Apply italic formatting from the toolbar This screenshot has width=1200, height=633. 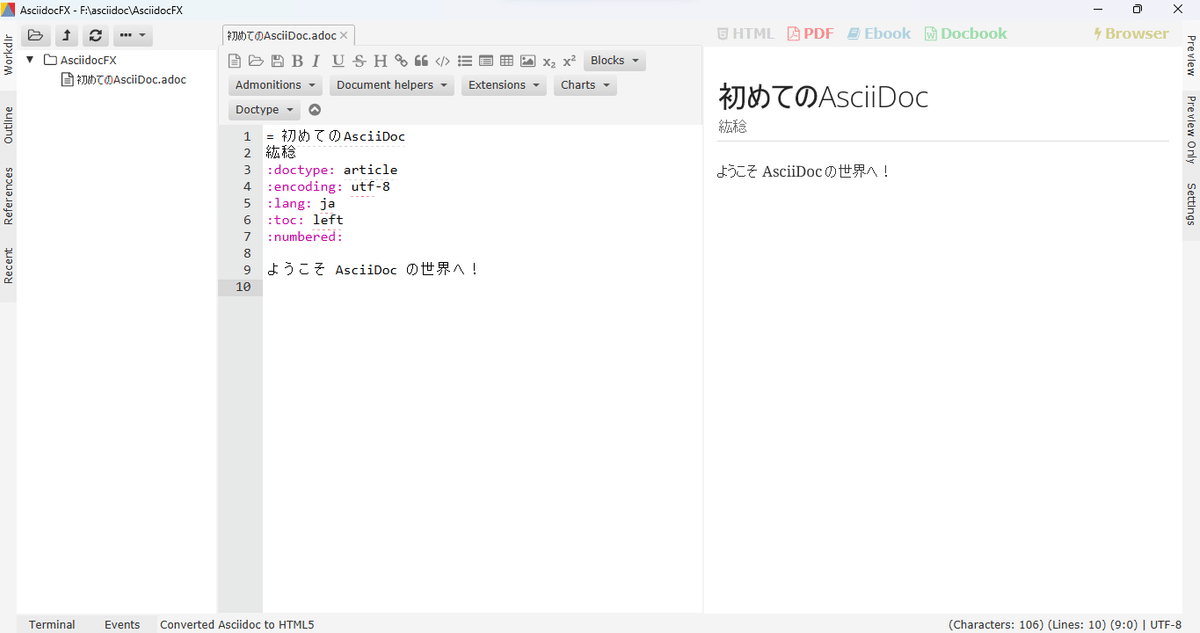coord(316,60)
